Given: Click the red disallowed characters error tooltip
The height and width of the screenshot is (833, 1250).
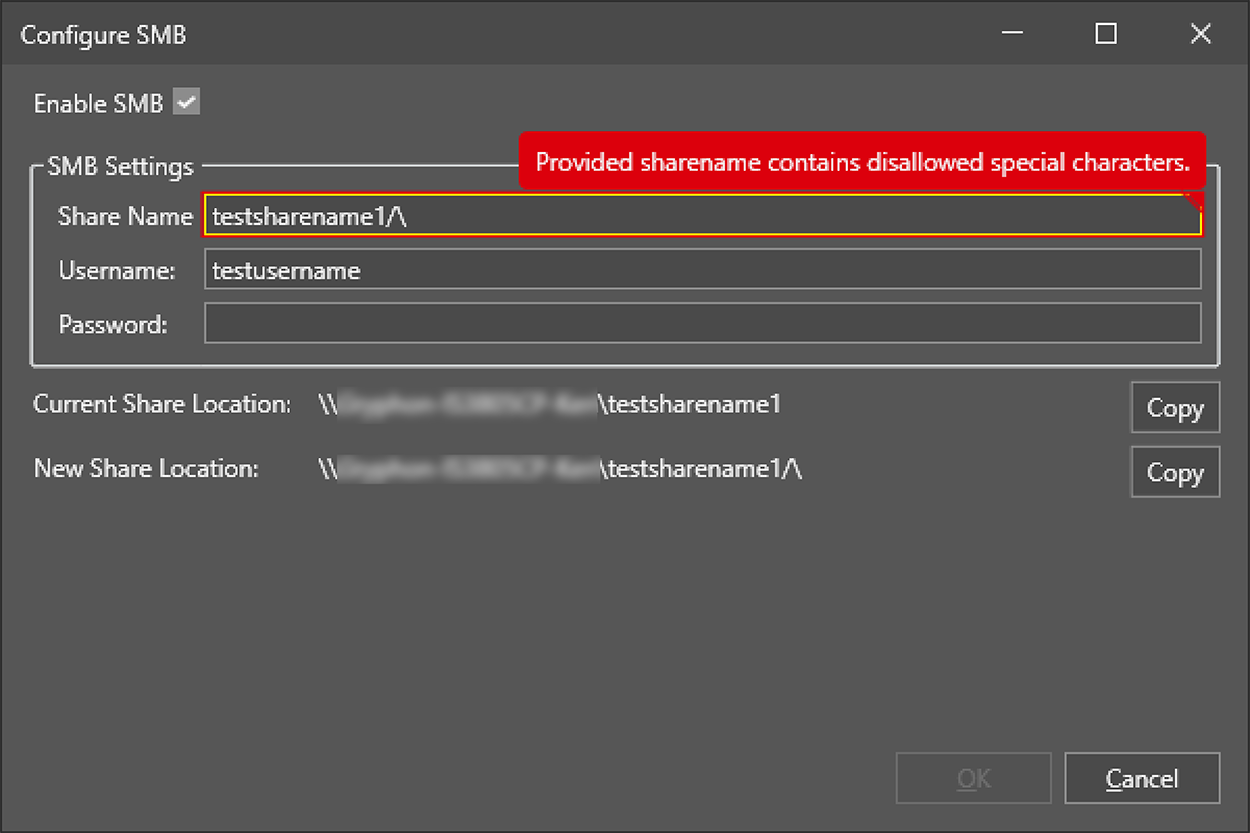Looking at the screenshot, I should 861,162.
